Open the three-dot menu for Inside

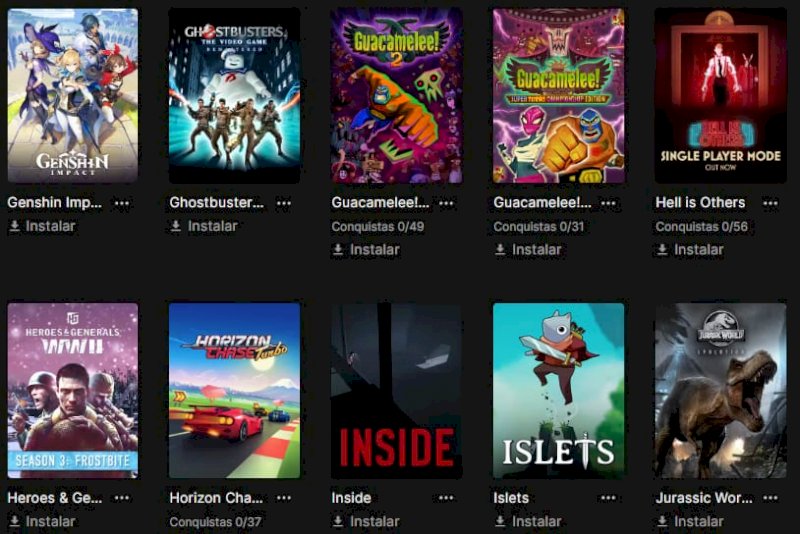pos(446,498)
